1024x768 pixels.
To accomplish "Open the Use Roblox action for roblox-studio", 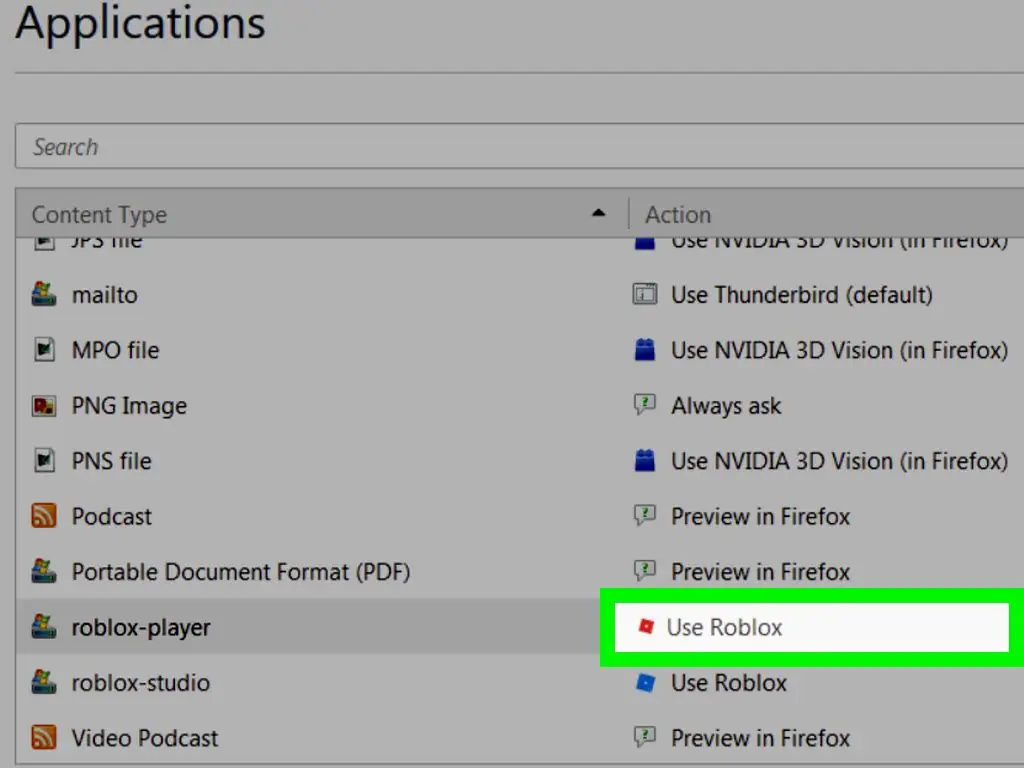I will (729, 683).
